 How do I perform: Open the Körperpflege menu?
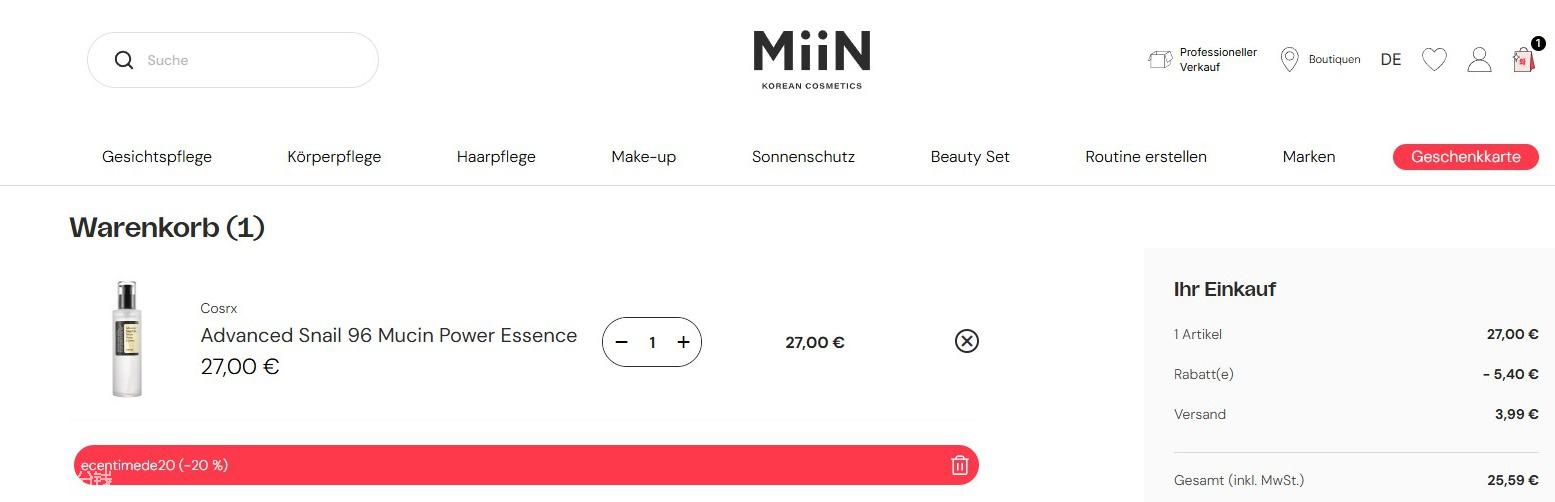(334, 157)
